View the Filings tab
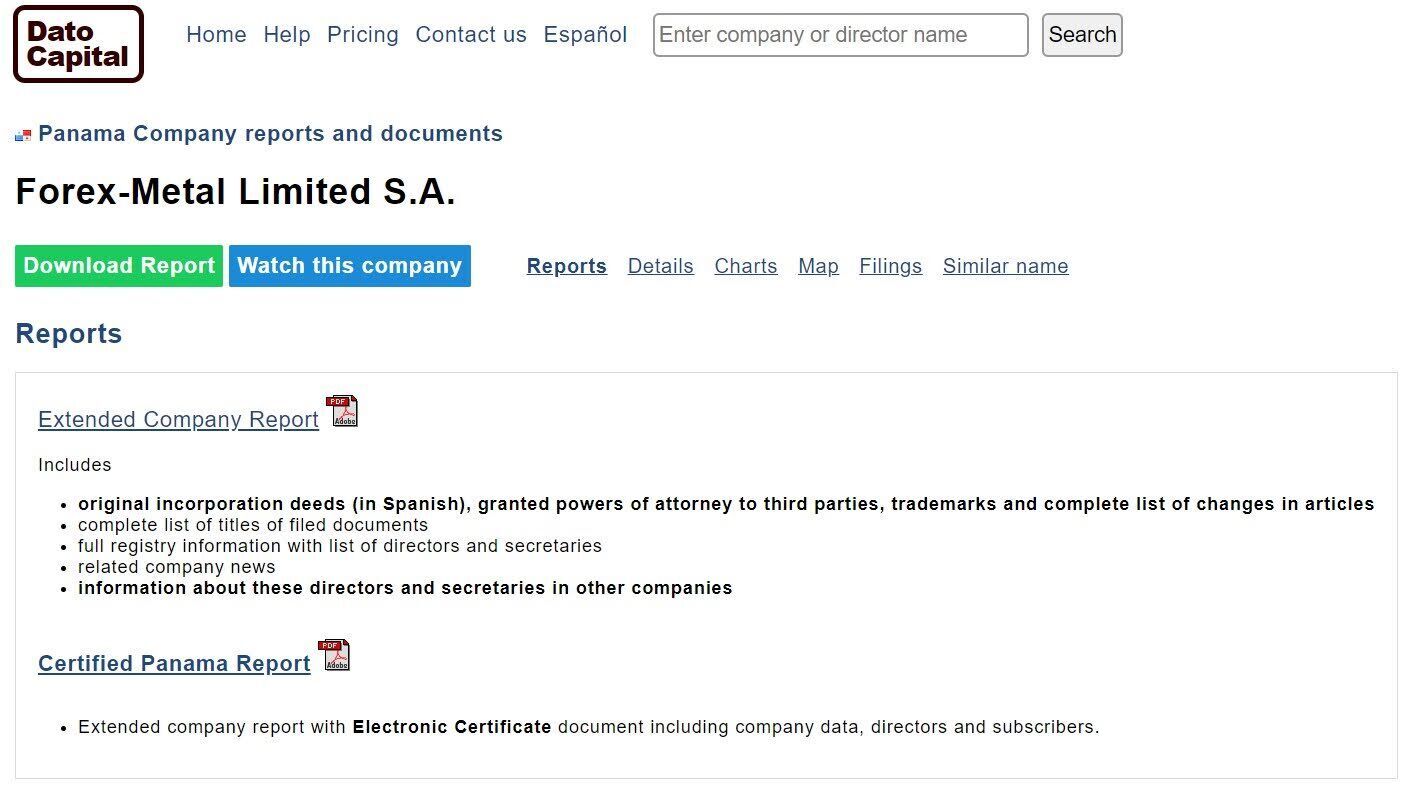The height and width of the screenshot is (792, 1409). [891, 266]
